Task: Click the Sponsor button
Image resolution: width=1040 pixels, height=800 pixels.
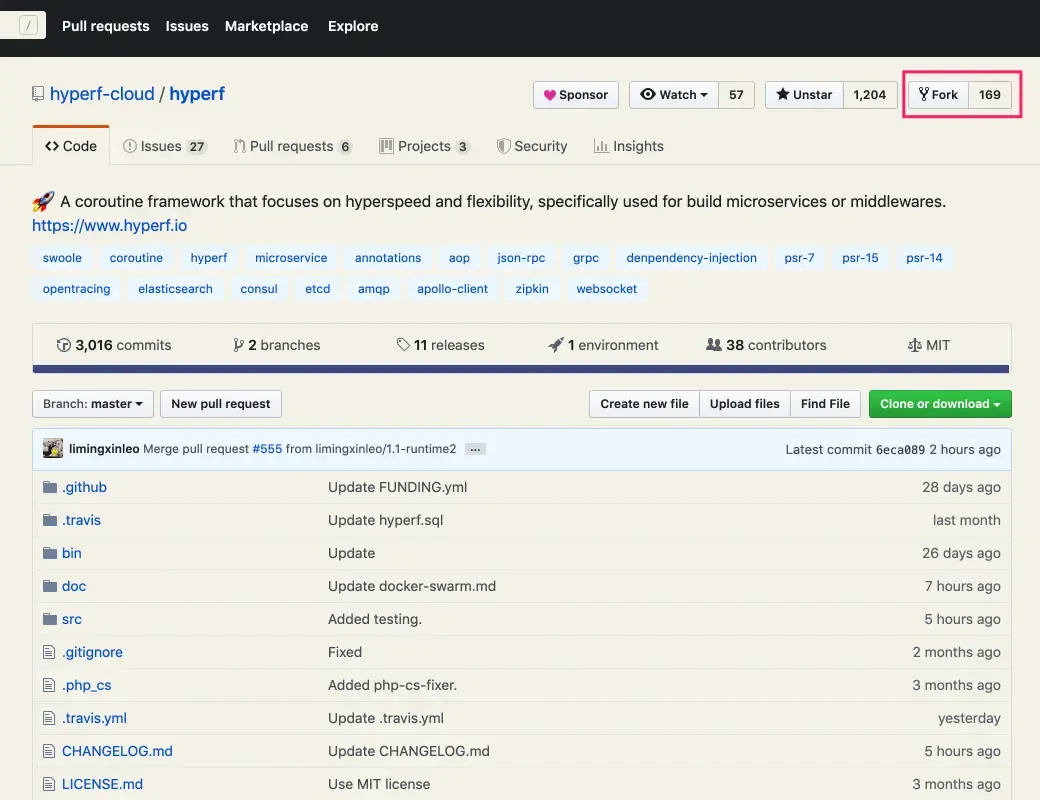Action: (x=576, y=95)
